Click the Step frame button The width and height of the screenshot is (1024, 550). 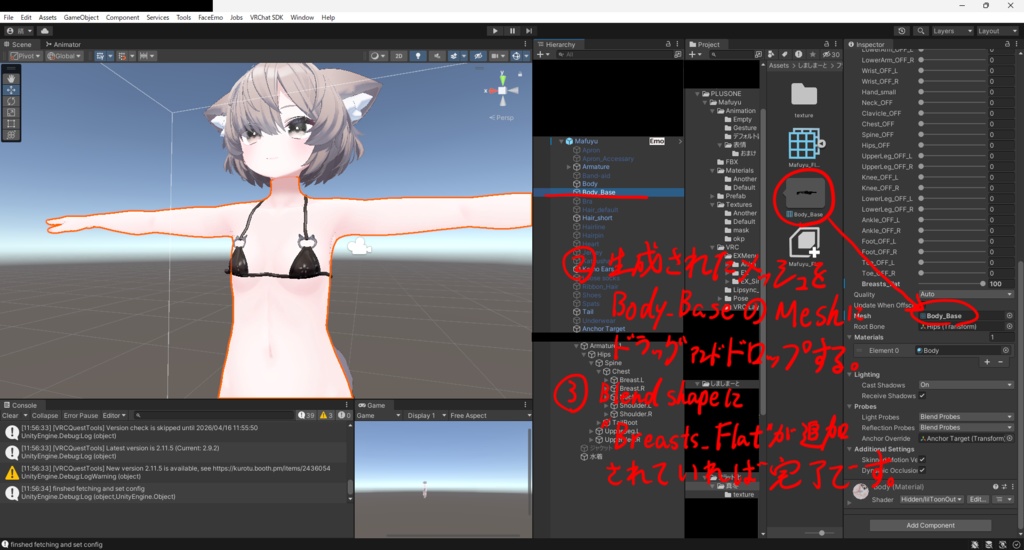[529, 31]
